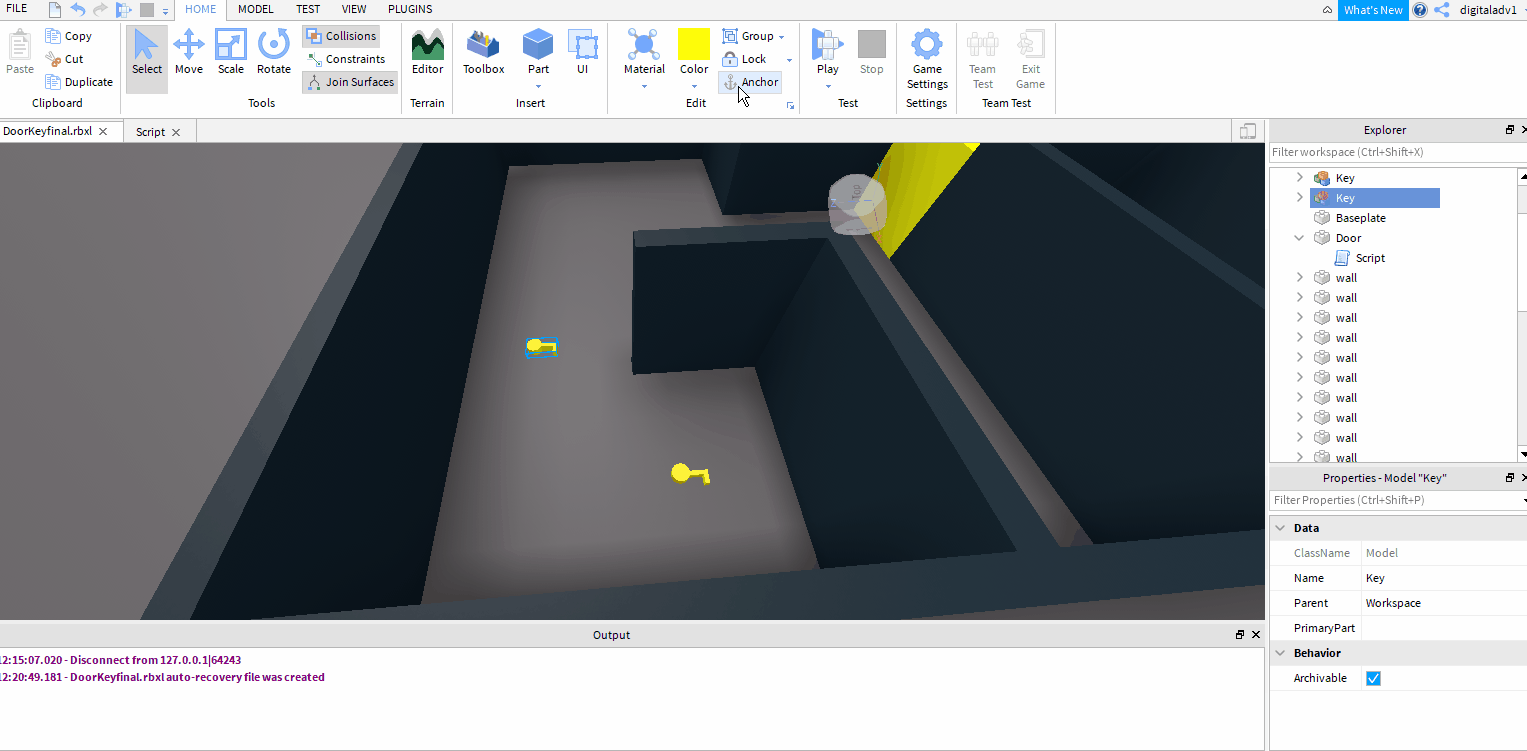Switch to the Script document tab
The image size is (1527, 751).
[150, 132]
